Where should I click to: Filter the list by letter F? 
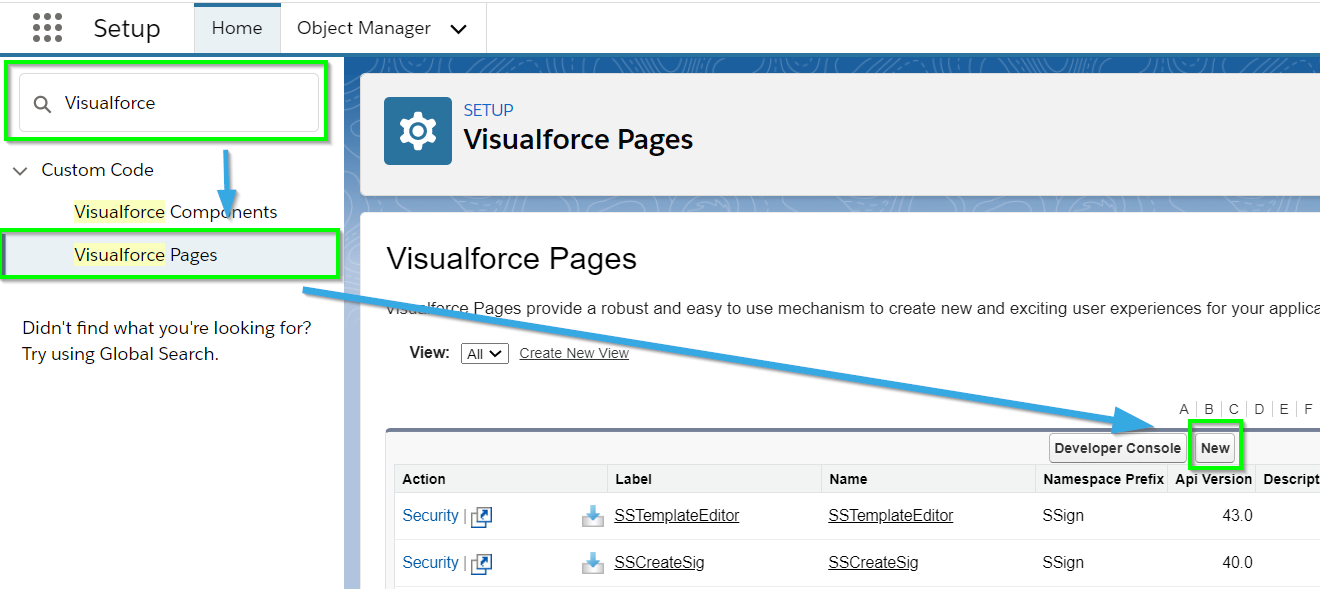pos(1308,409)
